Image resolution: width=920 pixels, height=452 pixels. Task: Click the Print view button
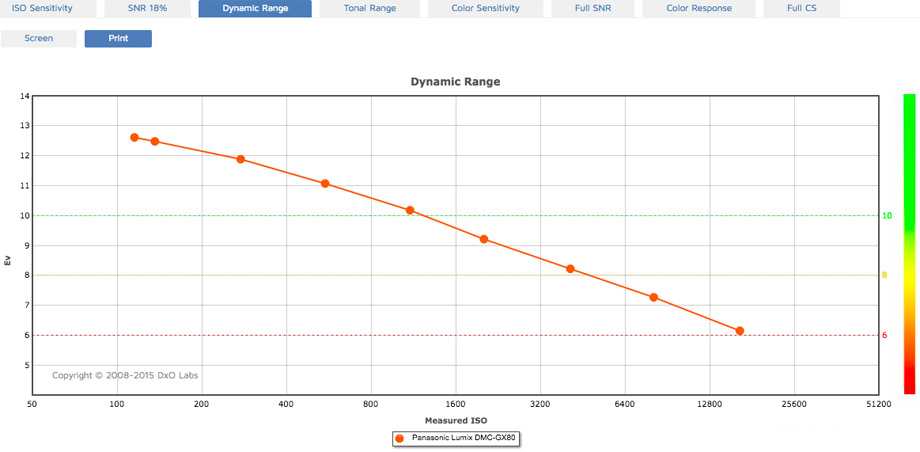118,39
